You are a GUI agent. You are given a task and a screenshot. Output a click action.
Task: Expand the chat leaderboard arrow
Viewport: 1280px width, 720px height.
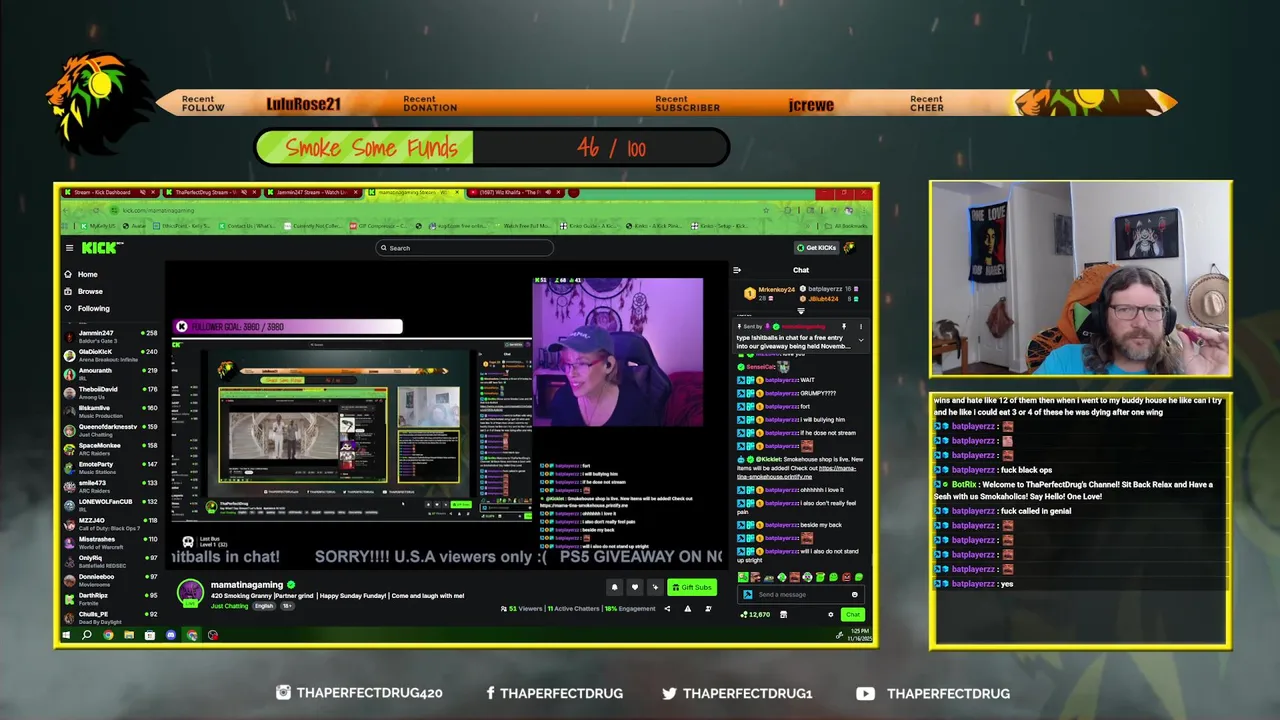point(800,311)
